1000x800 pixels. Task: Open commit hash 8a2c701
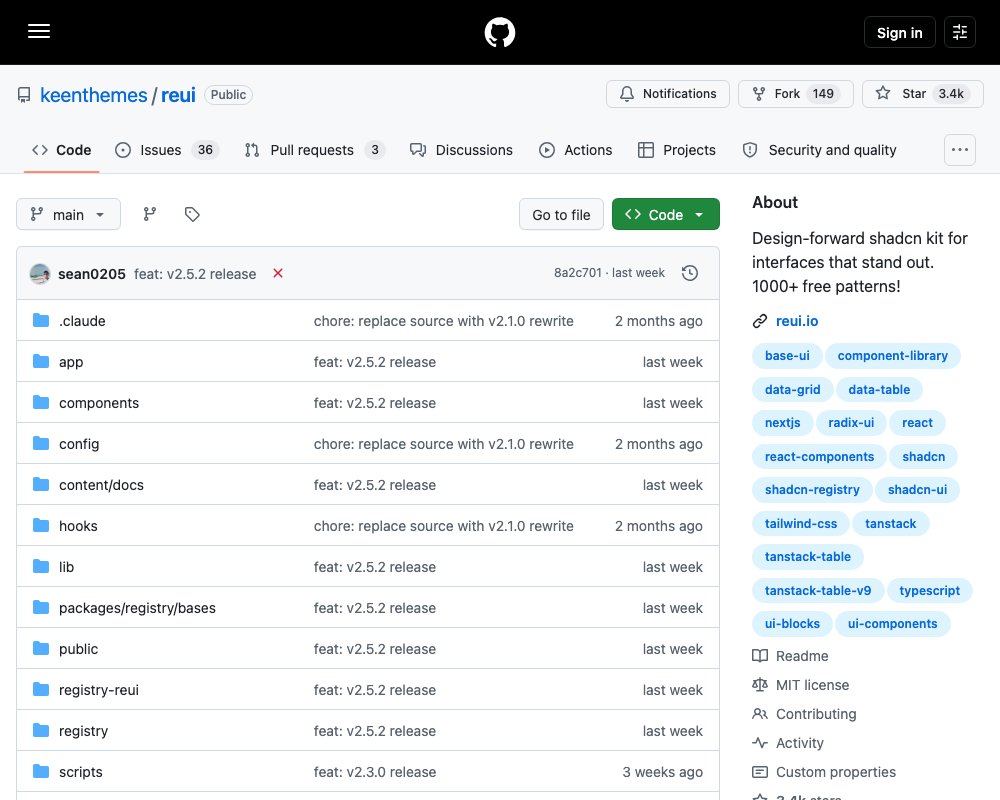(x=577, y=273)
